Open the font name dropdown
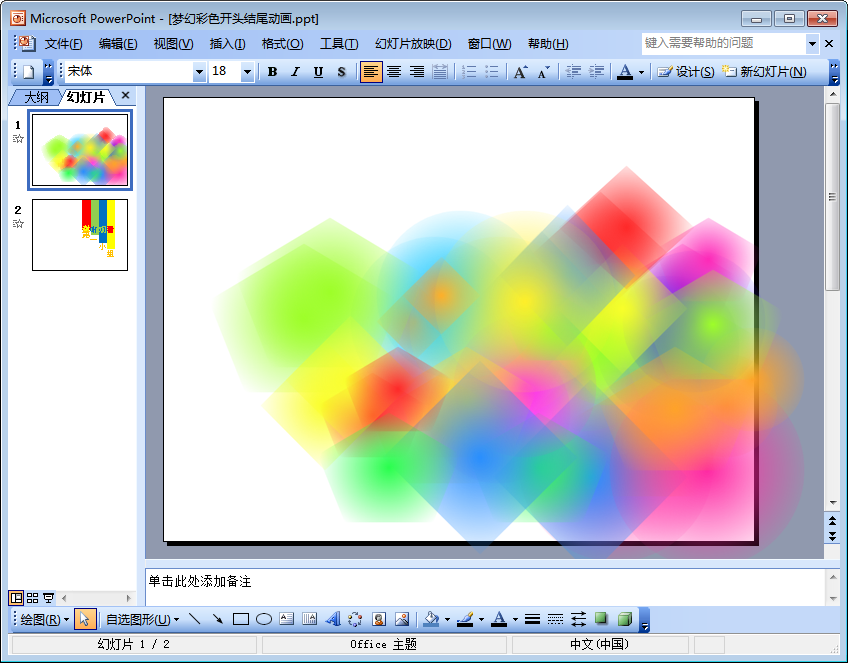This screenshot has height=663, width=848. [x=200, y=71]
